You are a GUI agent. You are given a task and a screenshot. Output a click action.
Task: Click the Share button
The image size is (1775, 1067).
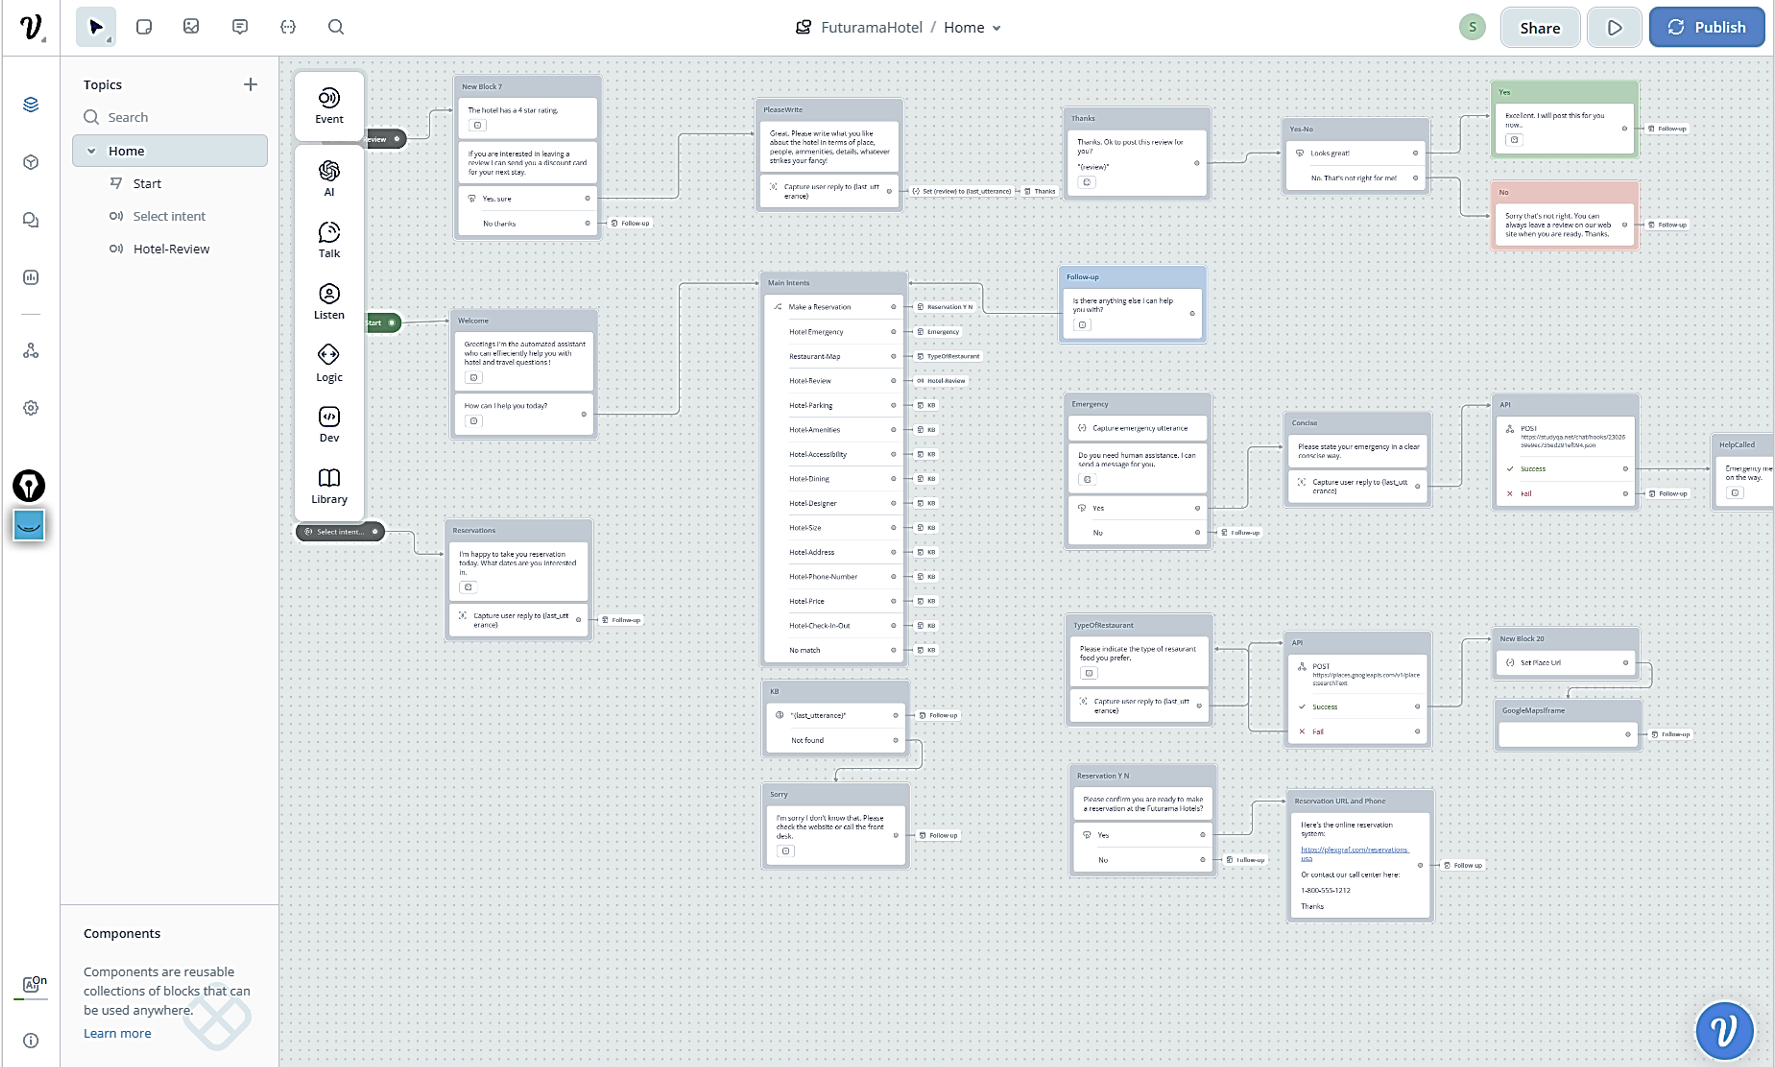[x=1539, y=28]
